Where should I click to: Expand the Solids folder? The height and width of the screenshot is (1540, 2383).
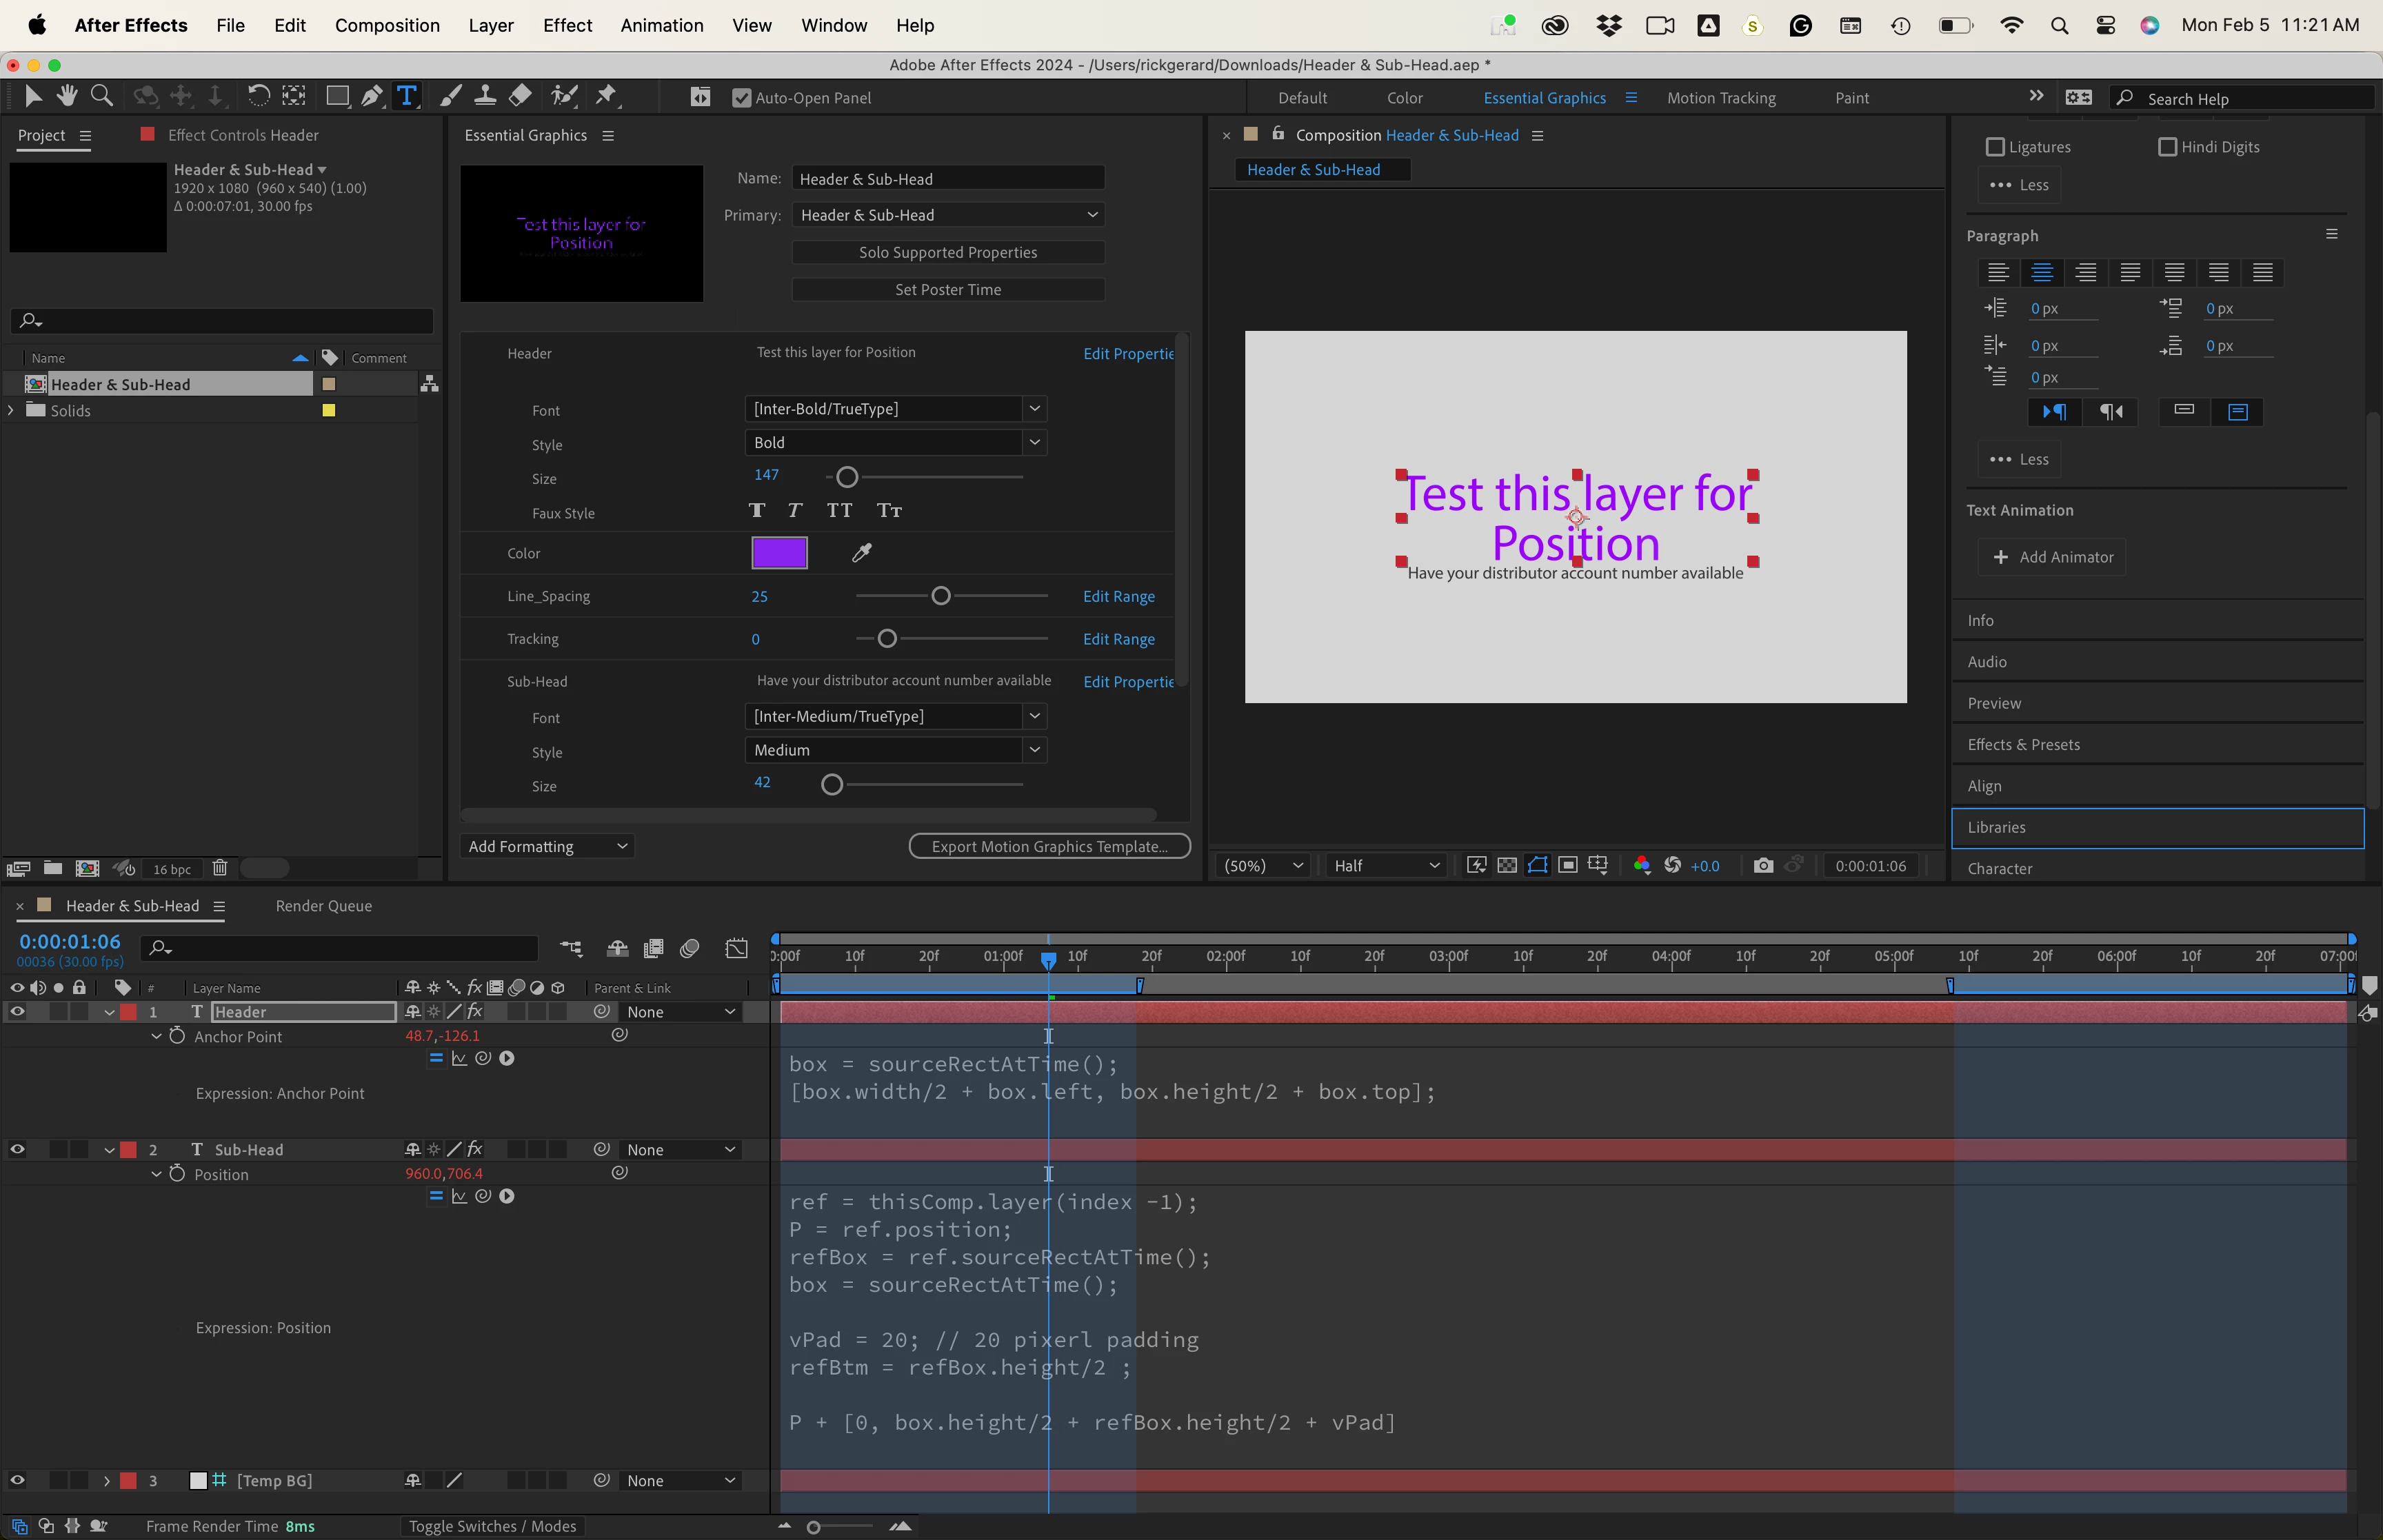(x=11, y=411)
